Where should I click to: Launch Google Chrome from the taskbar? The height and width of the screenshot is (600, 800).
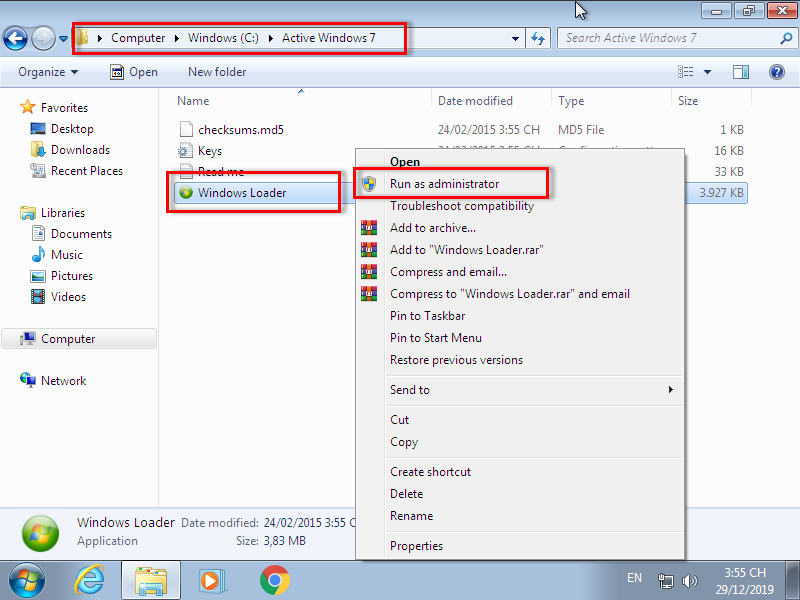[274, 581]
